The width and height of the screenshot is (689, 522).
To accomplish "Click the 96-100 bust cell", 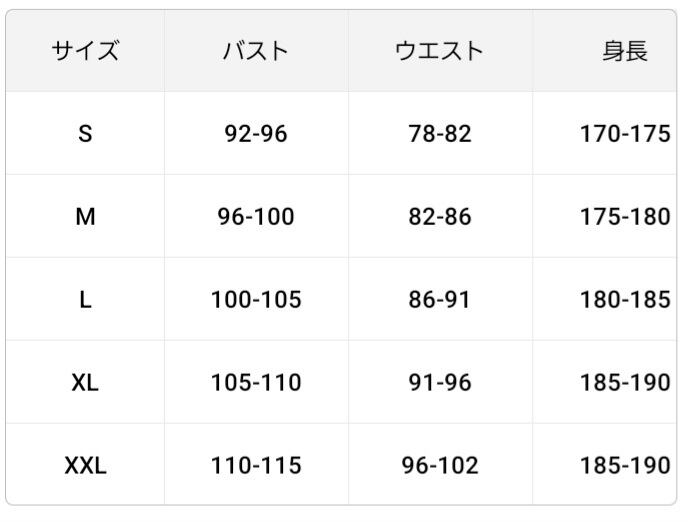I will tap(255, 217).
